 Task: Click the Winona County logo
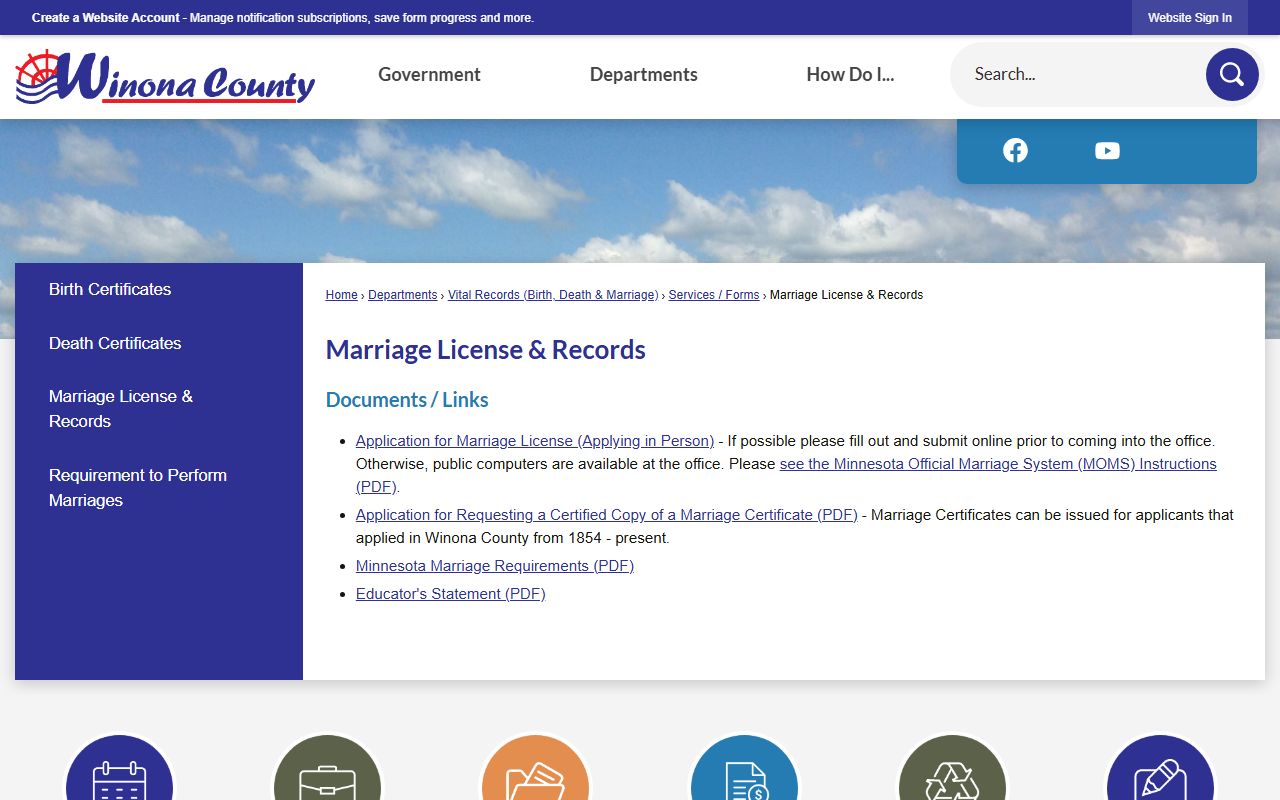coord(165,77)
